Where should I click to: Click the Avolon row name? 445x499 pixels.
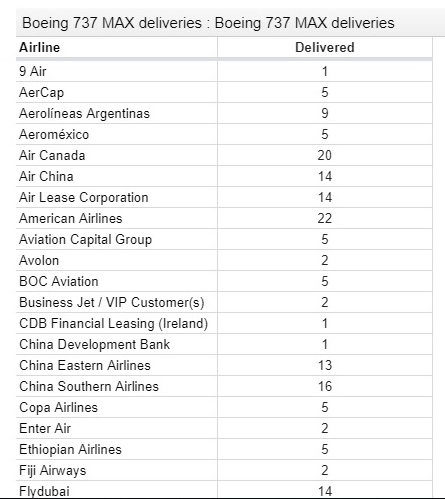[39, 260]
